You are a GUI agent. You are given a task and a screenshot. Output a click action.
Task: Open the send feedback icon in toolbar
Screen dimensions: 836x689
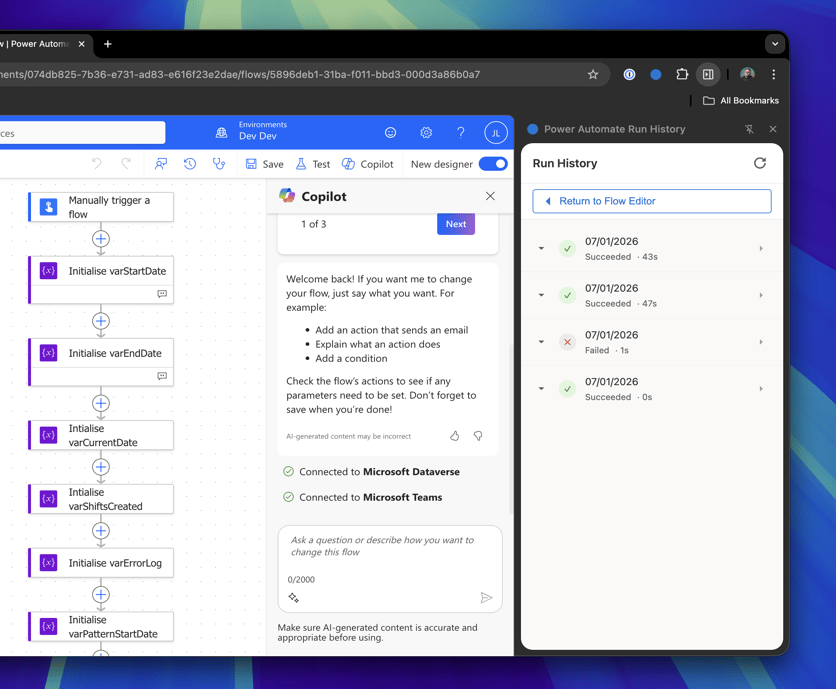pyautogui.click(x=160, y=164)
